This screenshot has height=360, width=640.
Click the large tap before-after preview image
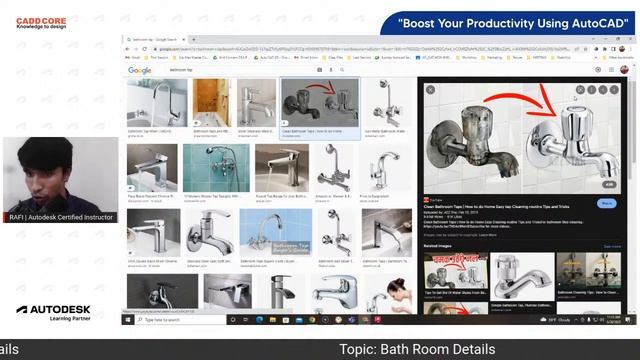(522, 138)
